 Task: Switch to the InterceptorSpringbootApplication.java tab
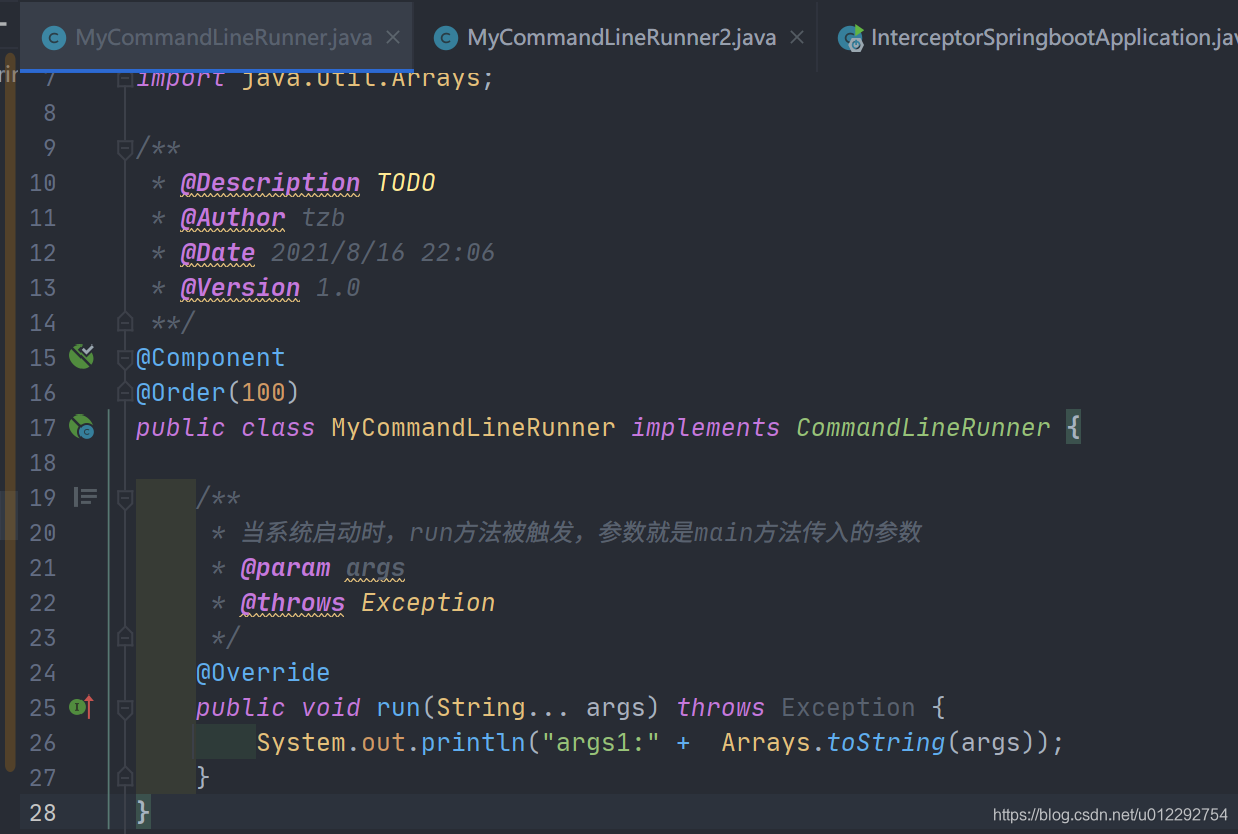[x=1028, y=38]
